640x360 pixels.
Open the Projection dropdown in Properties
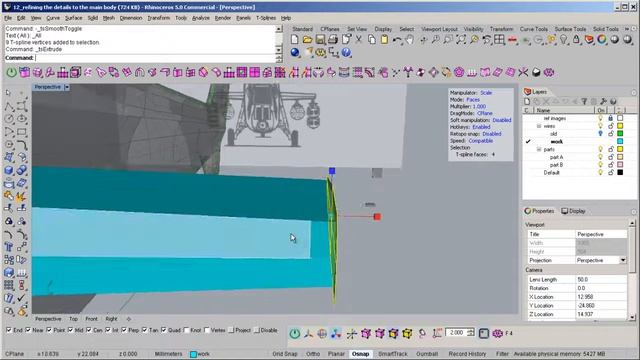[623, 260]
